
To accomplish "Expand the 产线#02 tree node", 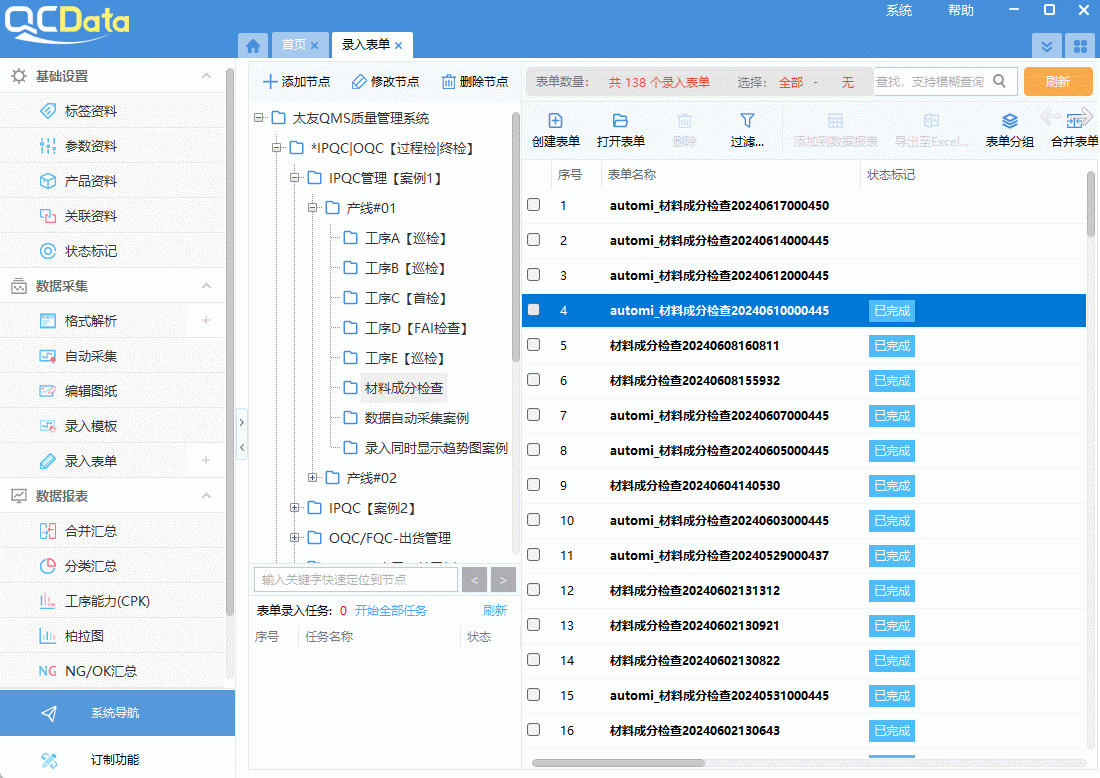I will pyautogui.click(x=313, y=478).
